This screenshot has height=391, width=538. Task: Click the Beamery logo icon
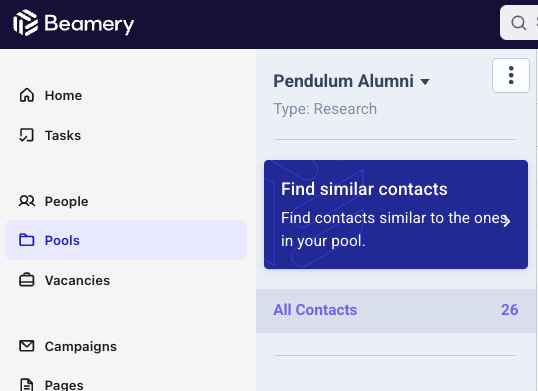click(x=25, y=23)
